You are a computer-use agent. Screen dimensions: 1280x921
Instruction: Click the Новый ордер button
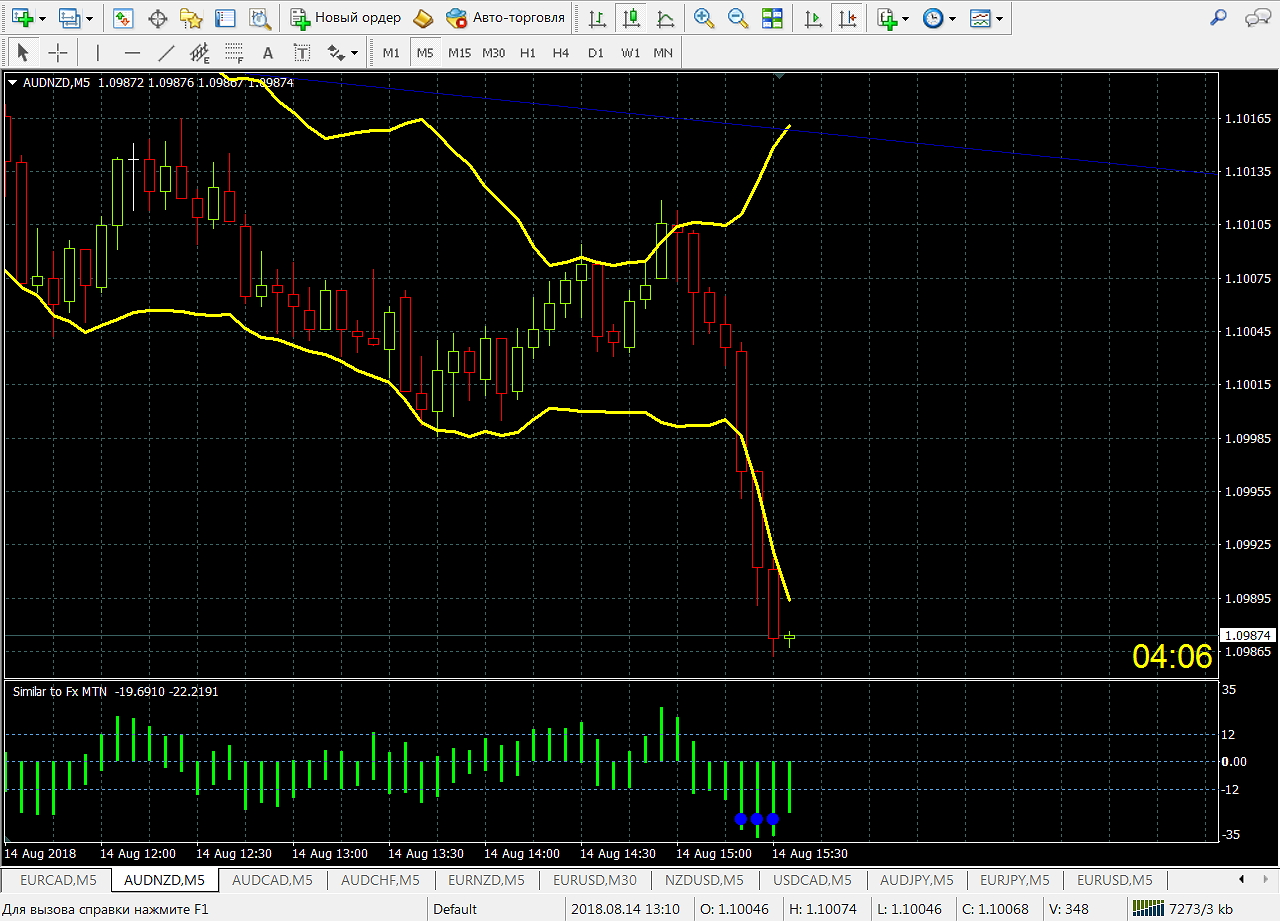[x=346, y=18]
